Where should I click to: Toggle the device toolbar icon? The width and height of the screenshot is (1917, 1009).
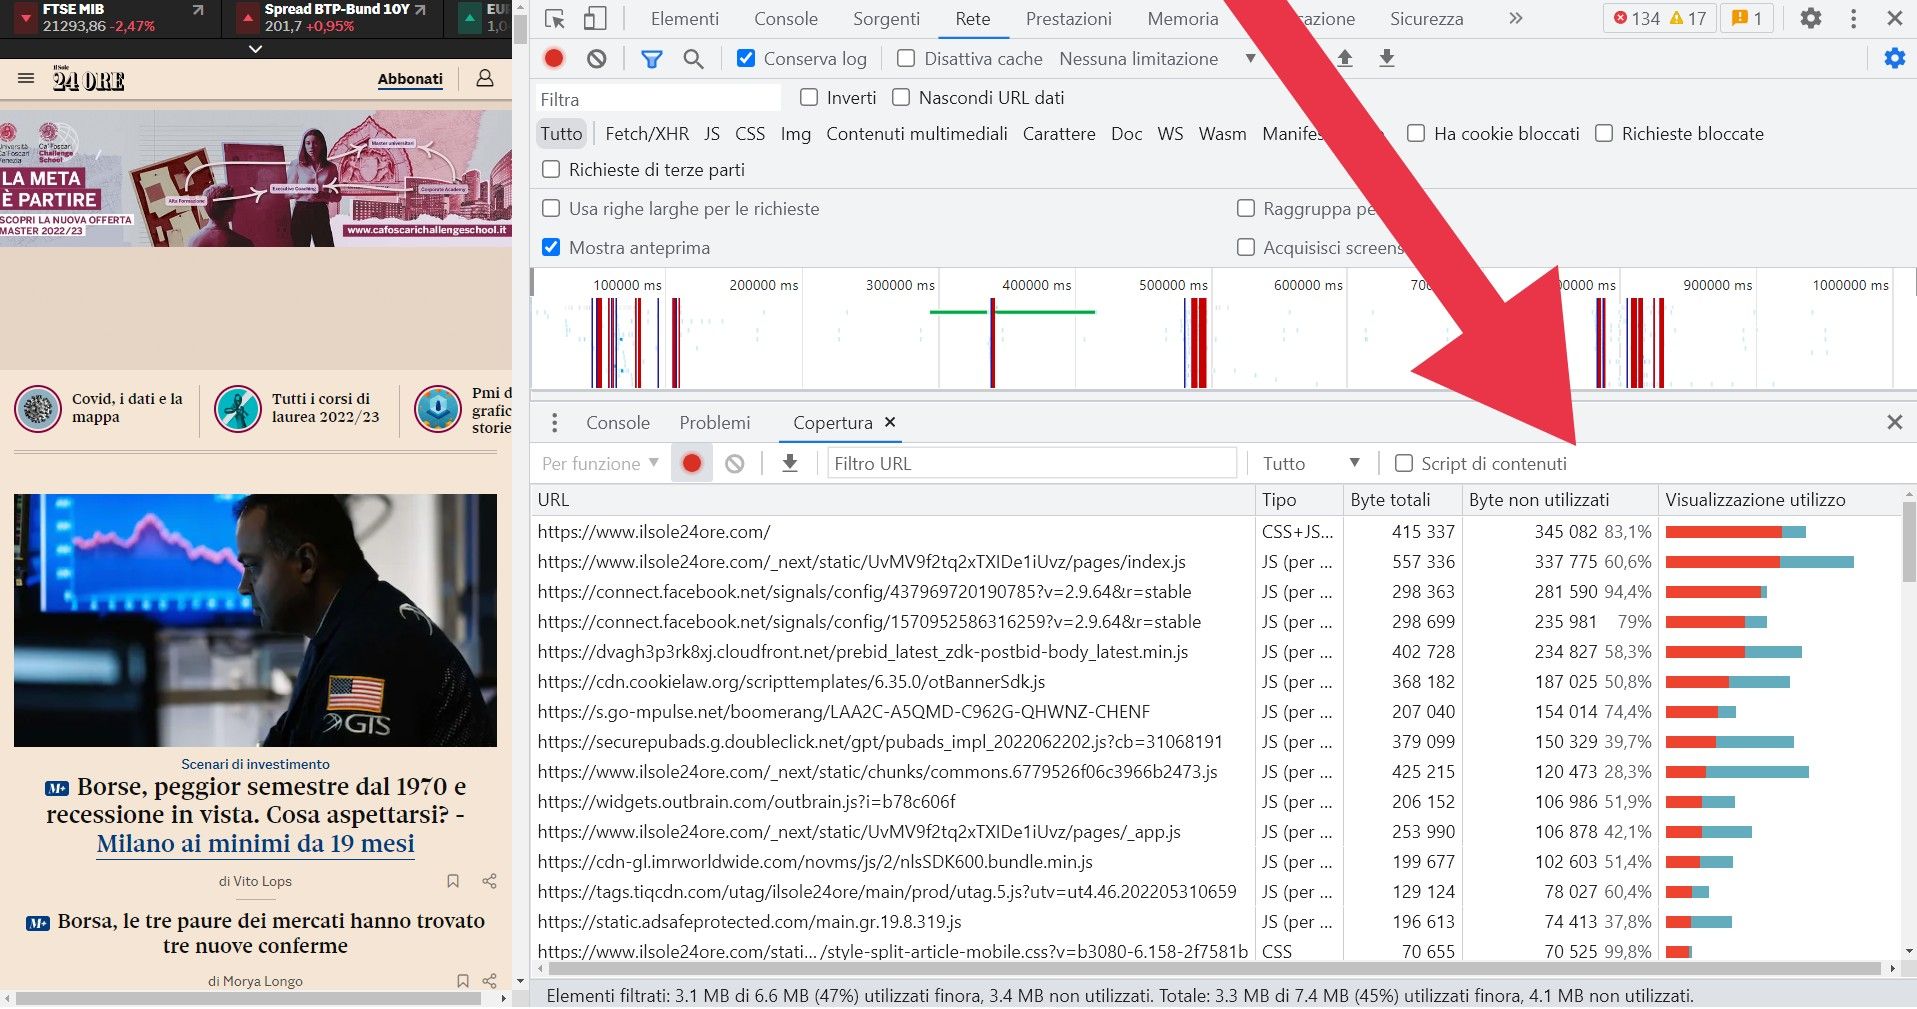[595, 18]
